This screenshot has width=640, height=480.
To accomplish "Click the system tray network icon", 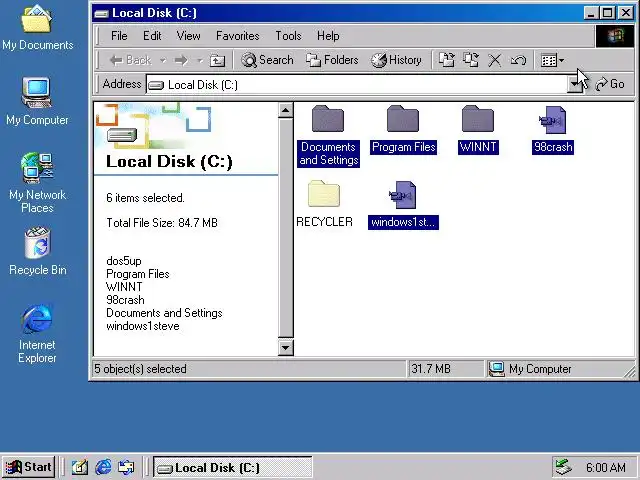I will (x=564, y=467).
